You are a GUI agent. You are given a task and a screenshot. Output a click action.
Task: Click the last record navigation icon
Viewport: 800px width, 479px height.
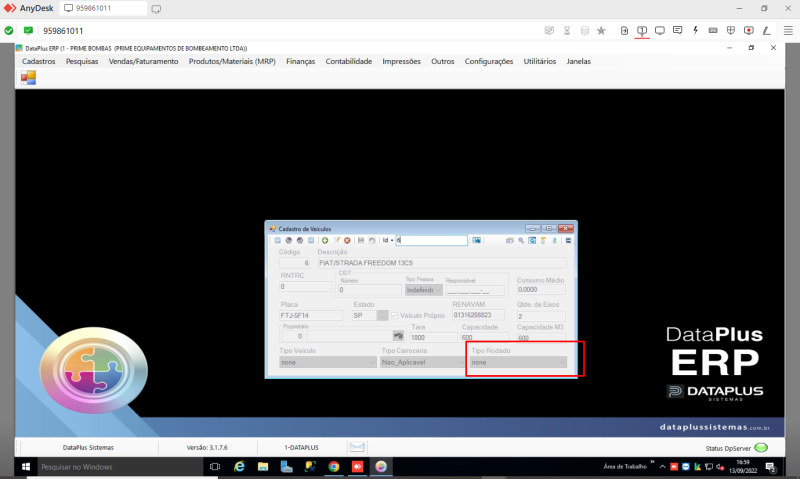[311, 240]
